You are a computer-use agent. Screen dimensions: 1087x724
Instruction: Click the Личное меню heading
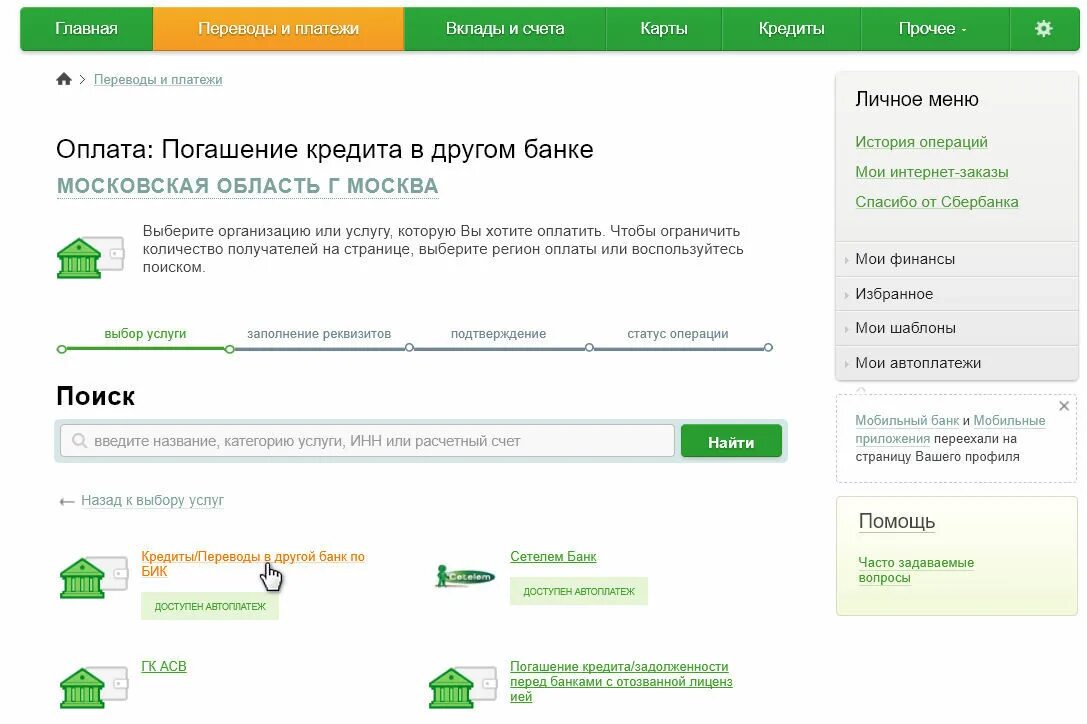coord(916,99)
